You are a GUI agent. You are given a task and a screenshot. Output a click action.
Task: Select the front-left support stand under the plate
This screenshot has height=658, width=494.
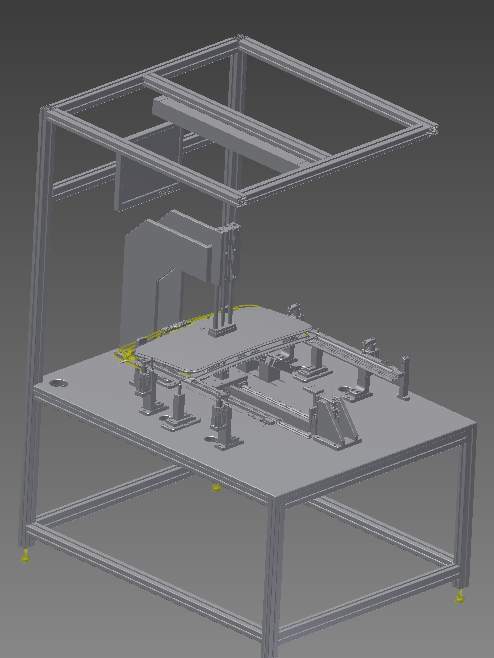click(x=149, y=392)
